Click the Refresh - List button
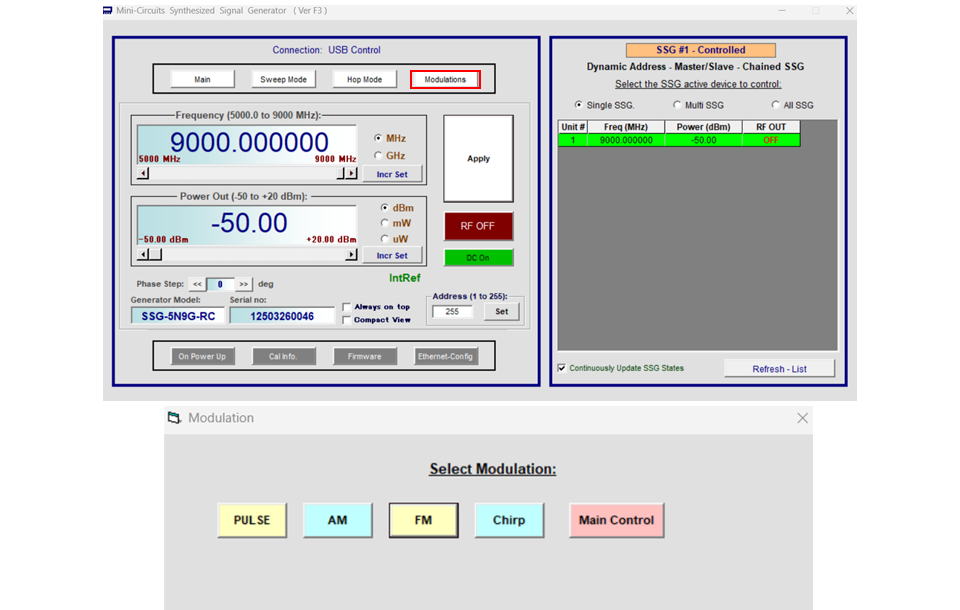 (779, 369)
